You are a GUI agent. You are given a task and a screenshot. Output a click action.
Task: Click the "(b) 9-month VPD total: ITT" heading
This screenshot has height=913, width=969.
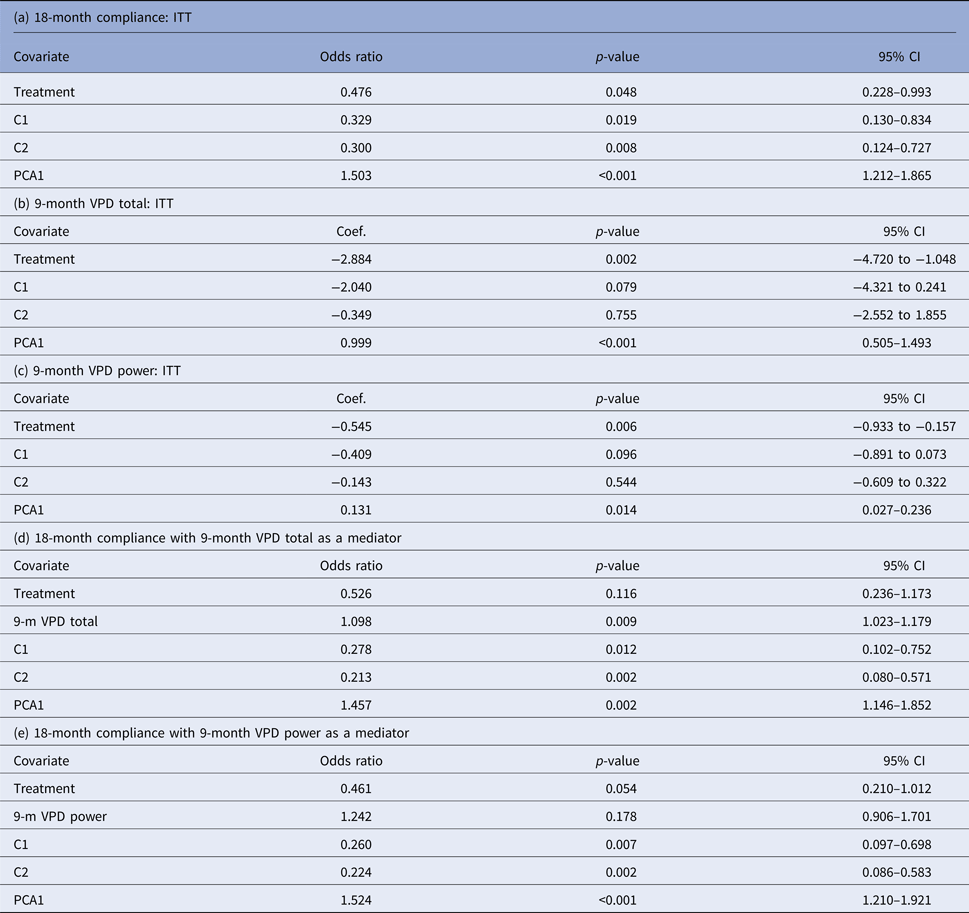92,204
